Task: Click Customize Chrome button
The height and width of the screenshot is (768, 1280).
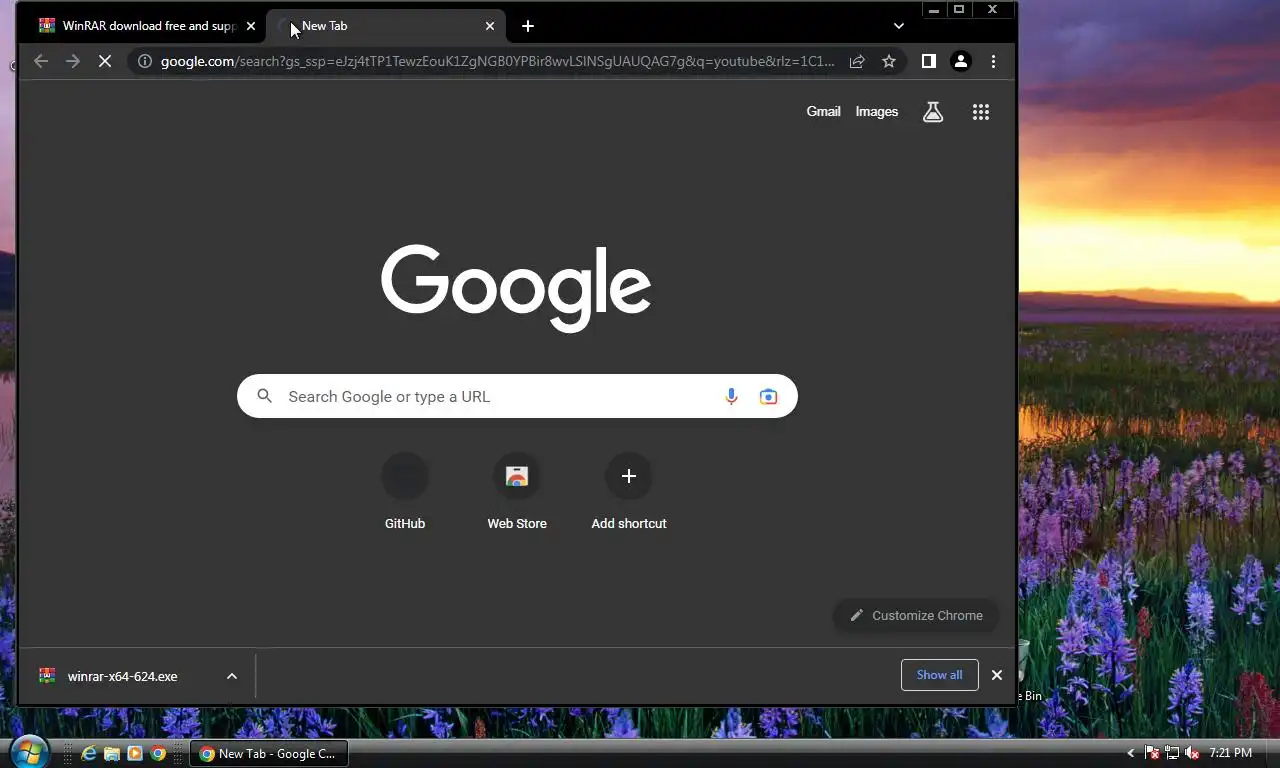Action: tap(916, 615)
